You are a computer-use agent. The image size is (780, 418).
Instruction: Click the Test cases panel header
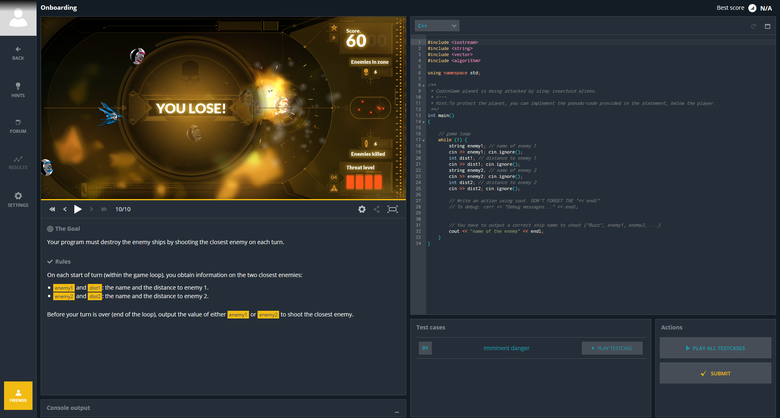point(431,327)
